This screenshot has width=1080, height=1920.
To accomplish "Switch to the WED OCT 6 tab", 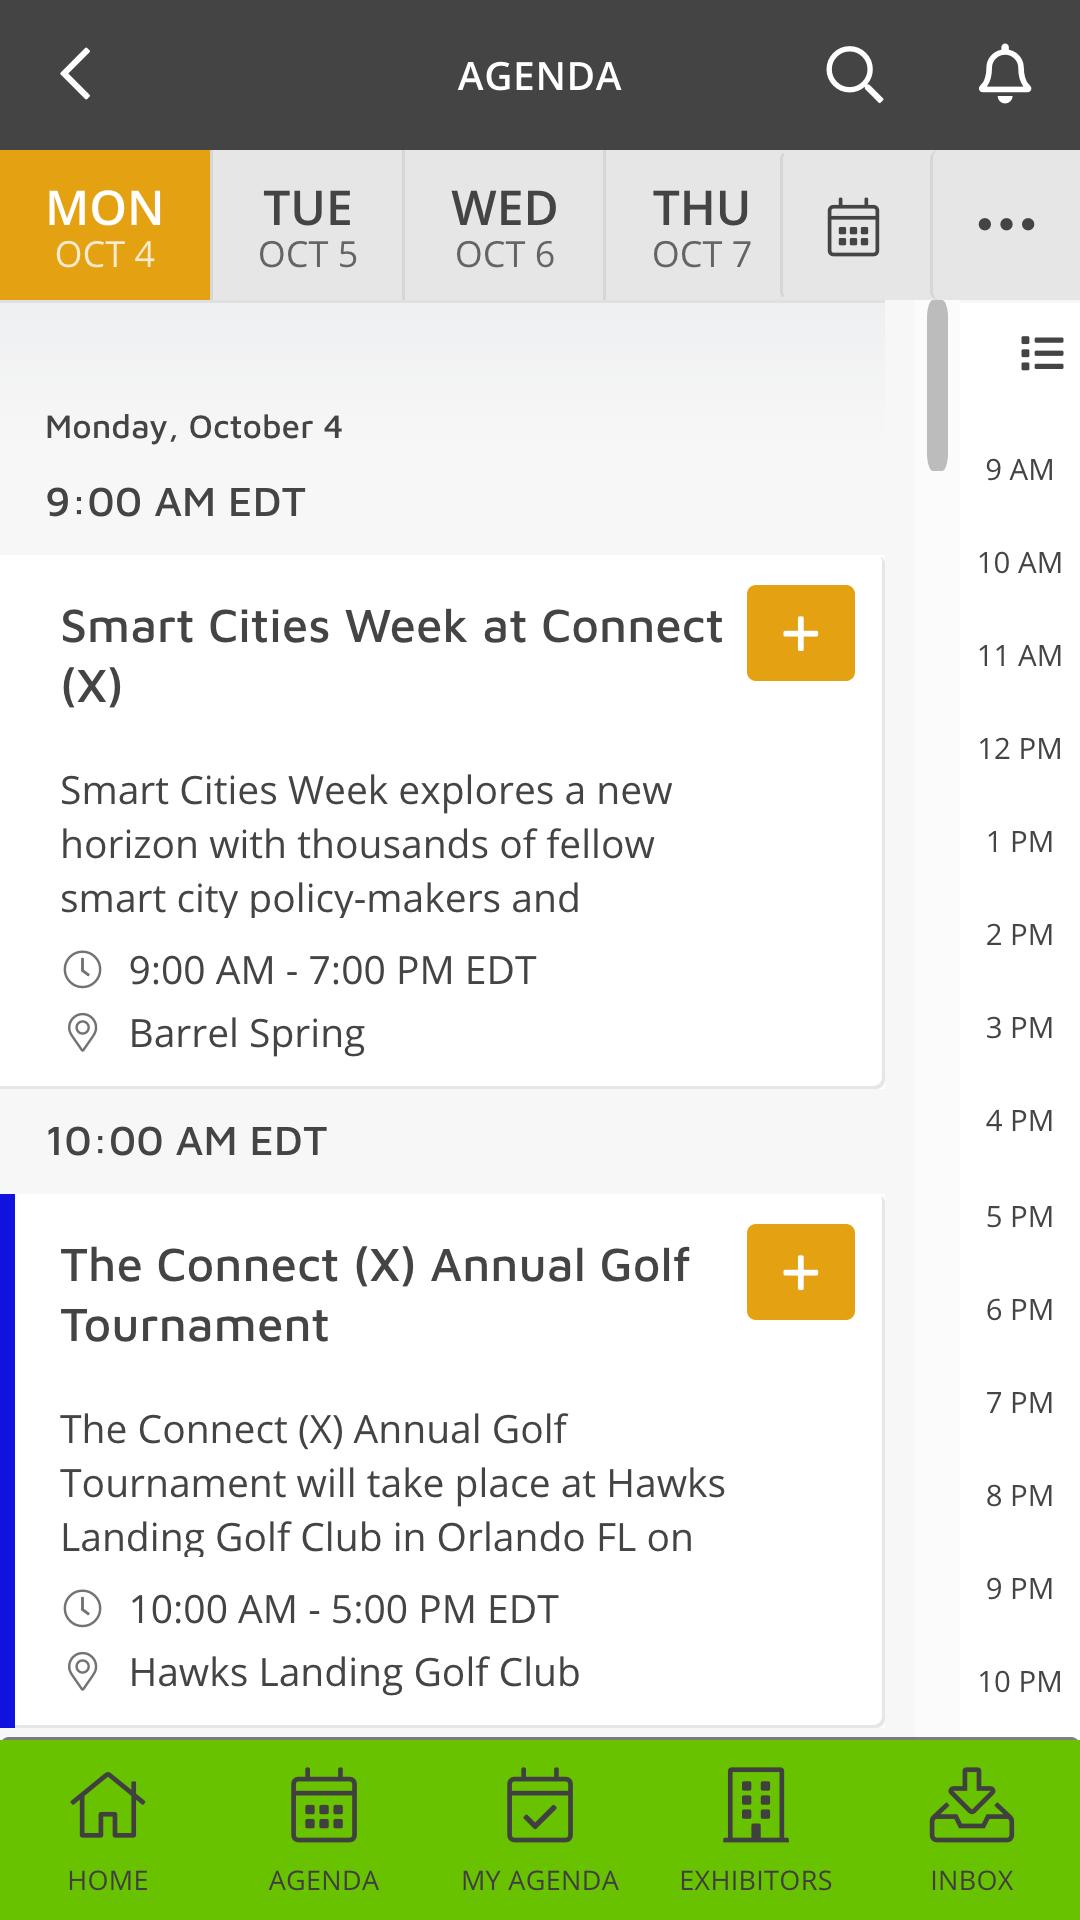I will (x=504, y=226).
